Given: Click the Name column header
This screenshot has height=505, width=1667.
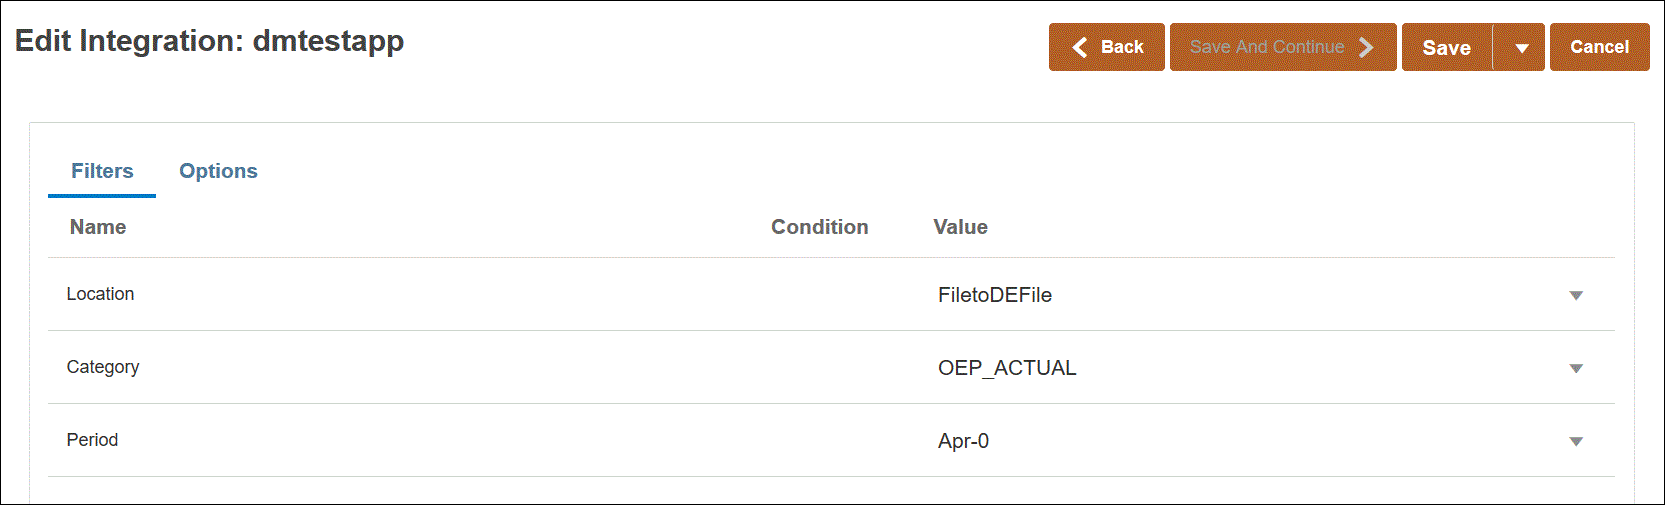Looking at the screenshot, I should click(x=98, y=227).
